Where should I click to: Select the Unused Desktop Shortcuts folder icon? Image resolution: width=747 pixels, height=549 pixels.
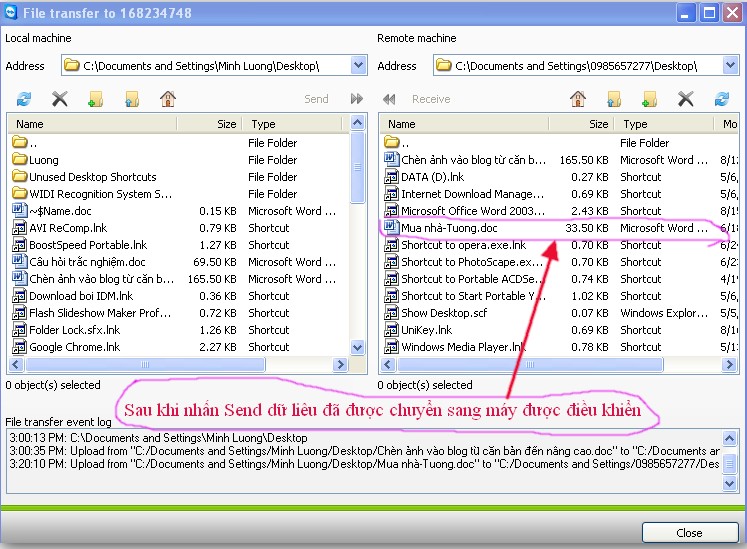(x=20, y=176)
